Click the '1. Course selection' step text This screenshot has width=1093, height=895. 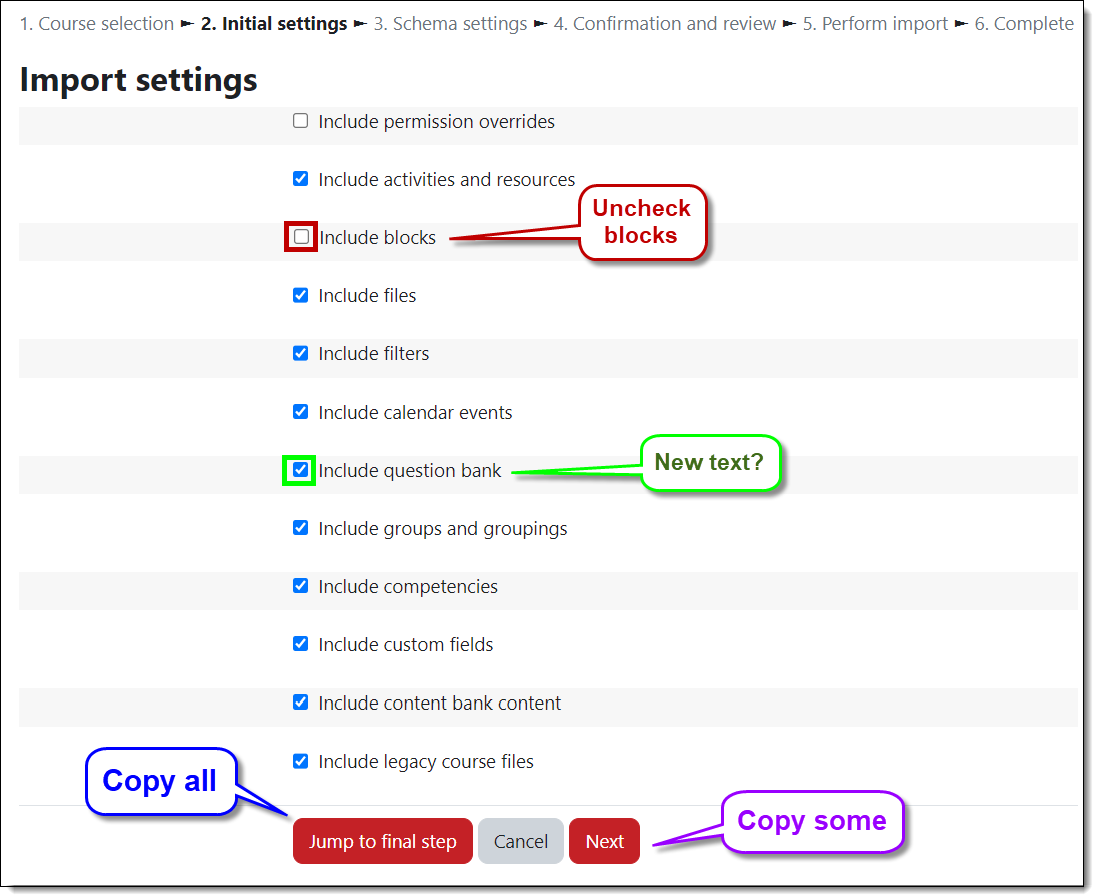97,24
